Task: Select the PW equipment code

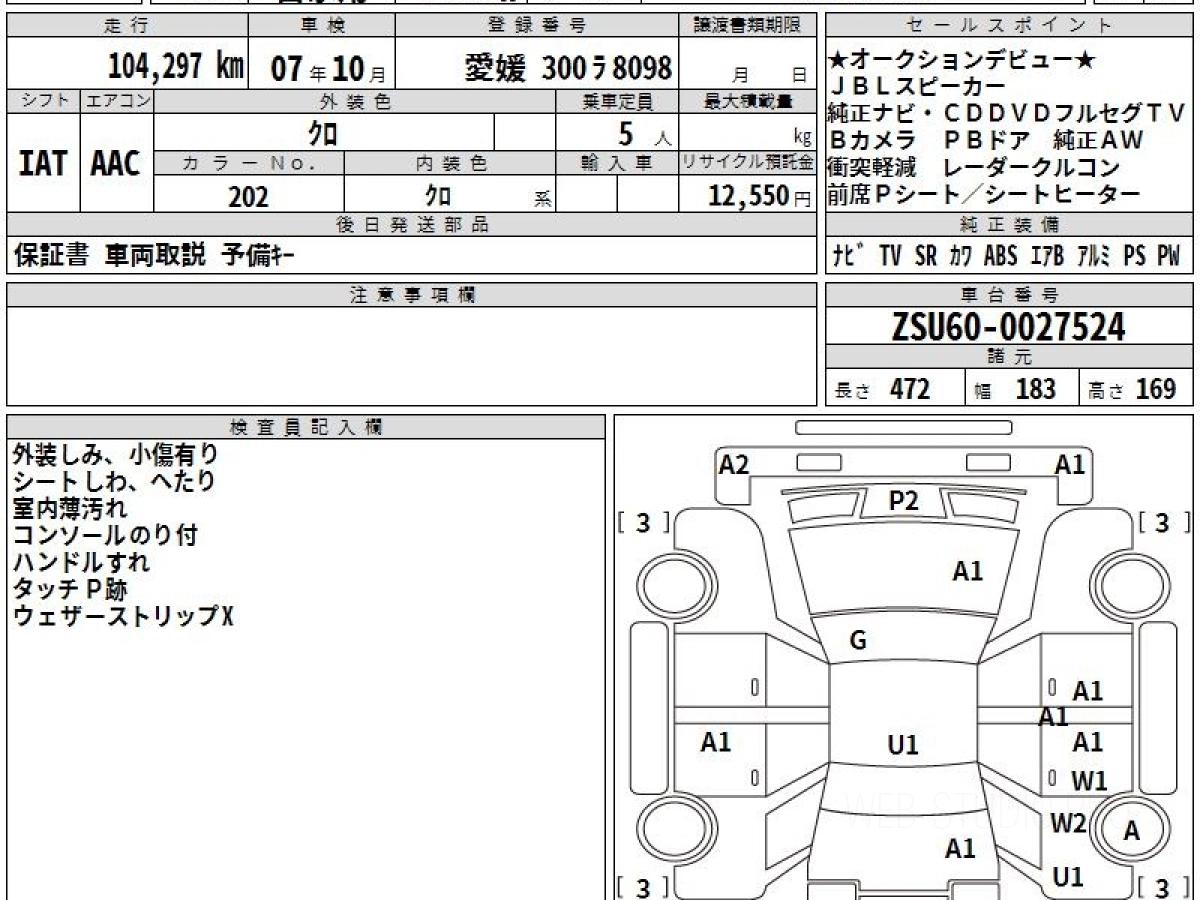Action: (1168, 256)
